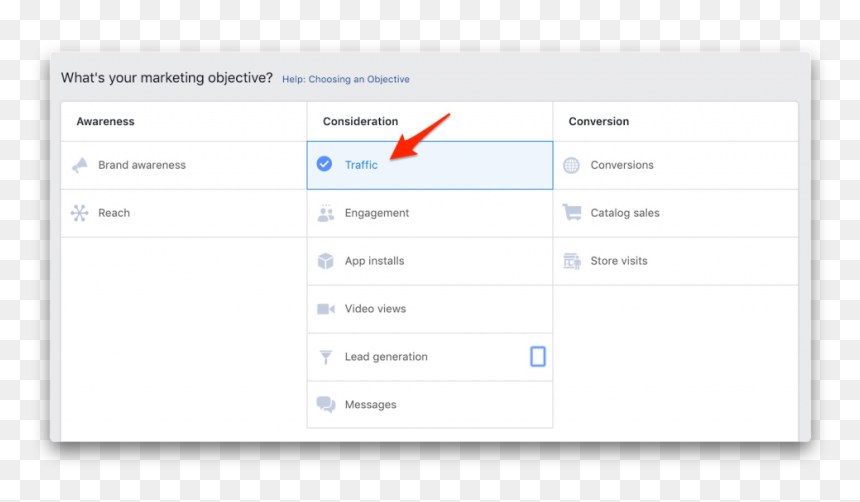Pick the Video views objective
Image resolution: width=860 pixels, height=502 pixels.
(429, 309)
